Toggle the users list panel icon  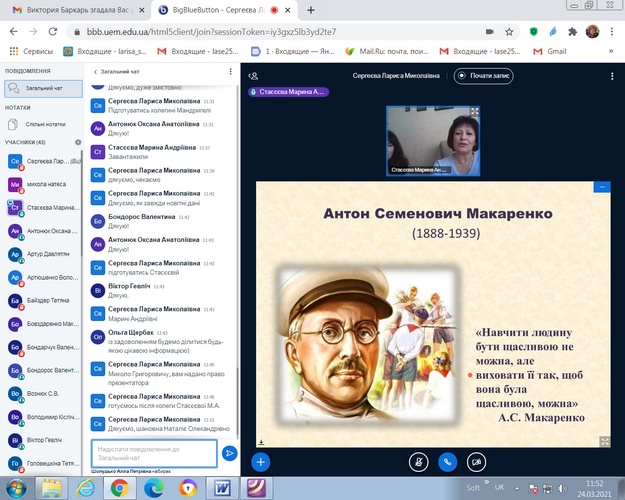253,76
